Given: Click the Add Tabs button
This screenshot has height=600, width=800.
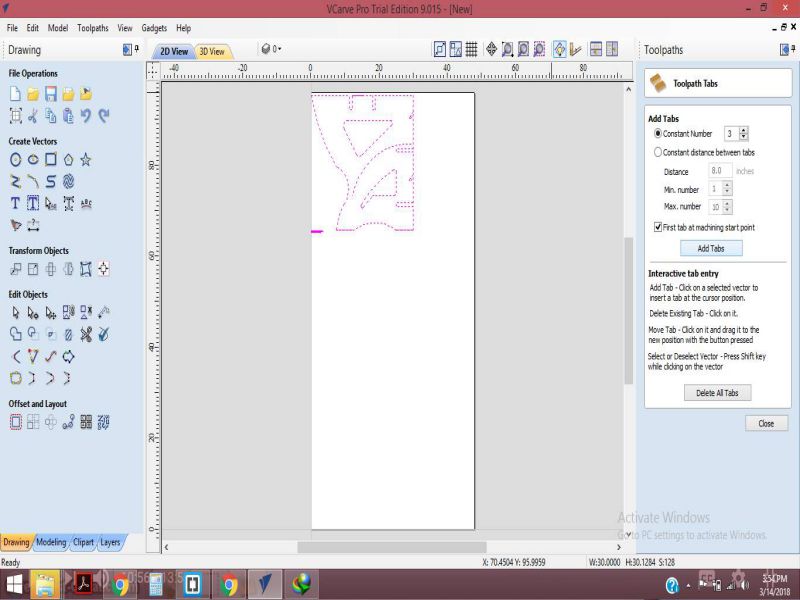Looking at the screenshot, I should 711,248.
